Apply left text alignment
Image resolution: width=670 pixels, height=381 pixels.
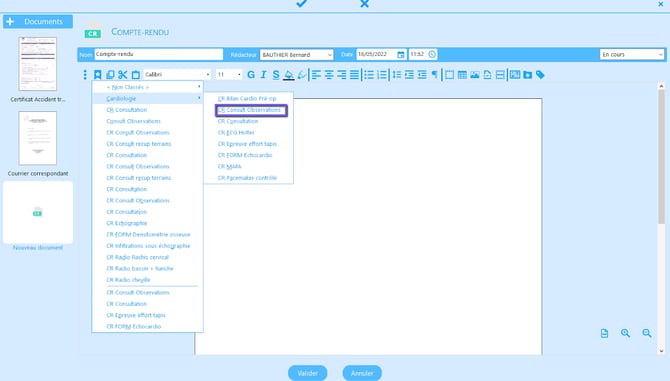tap(316, 75)
